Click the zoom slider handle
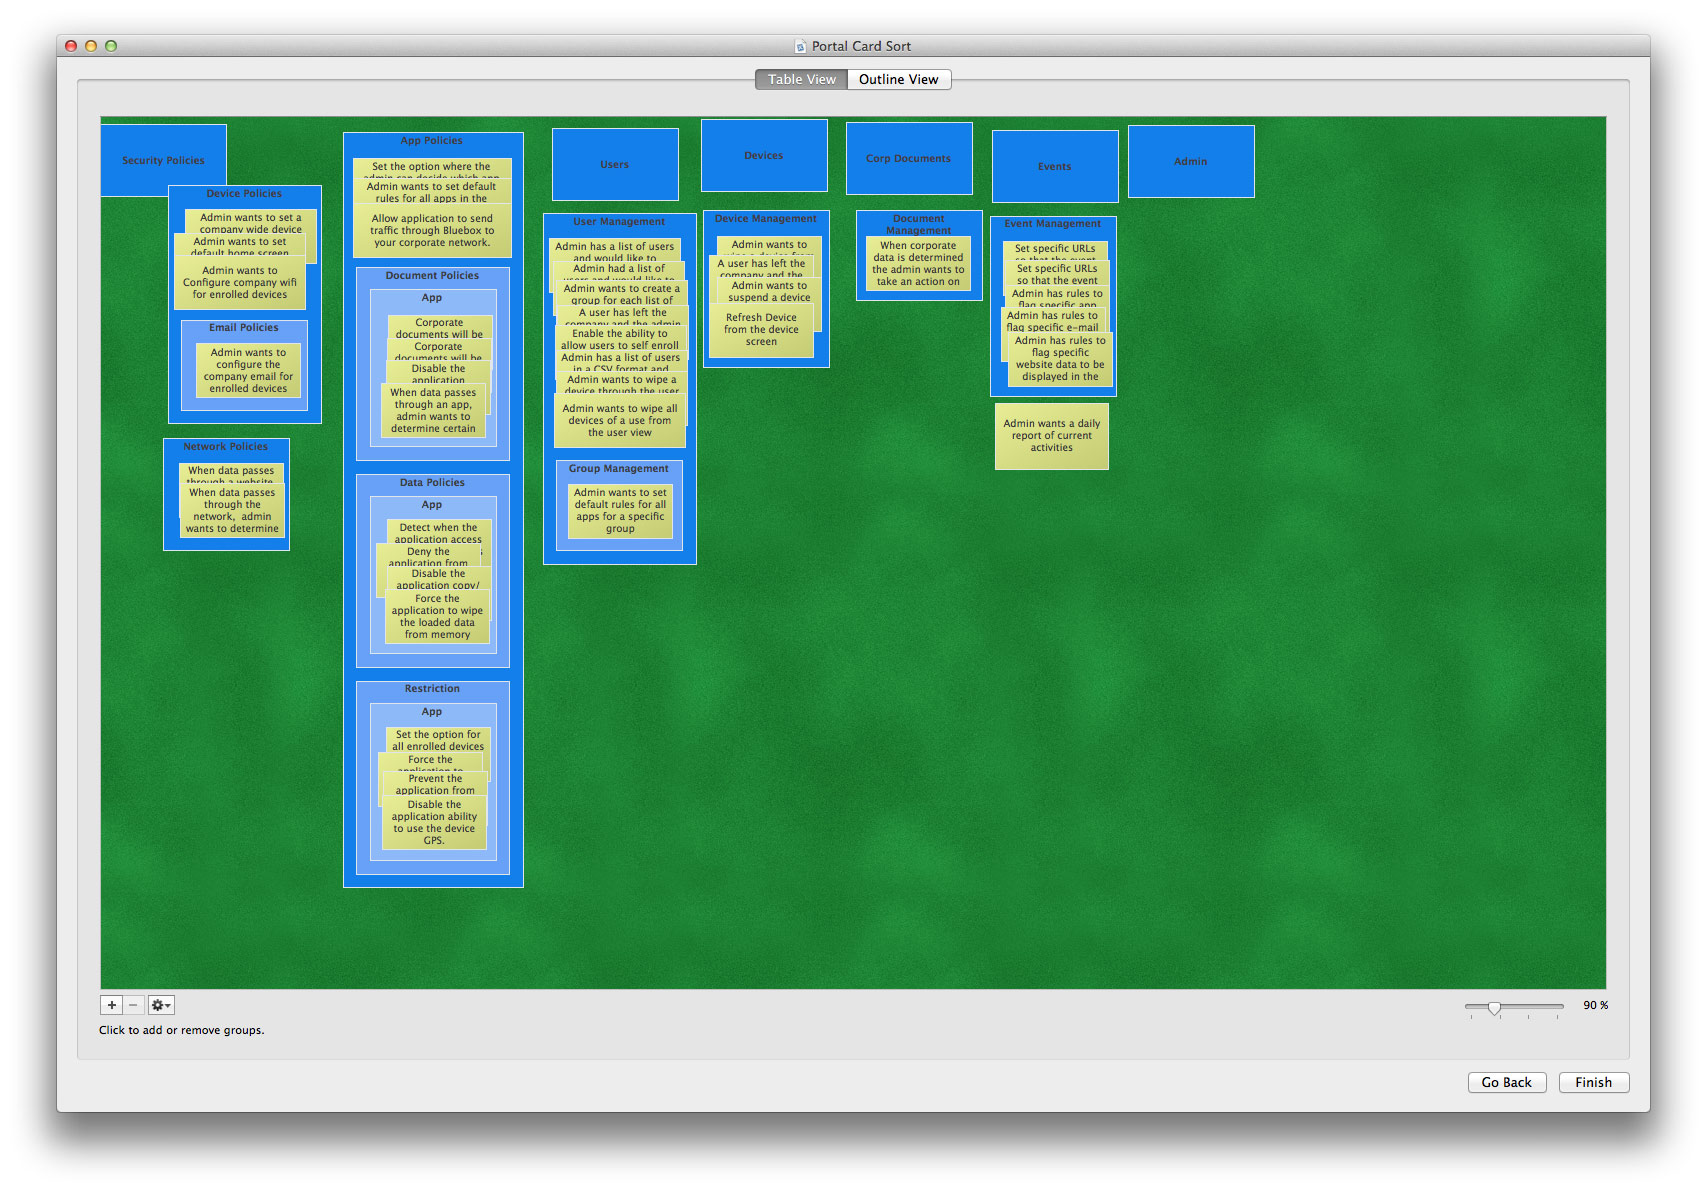Viewport: 1707px width, 1191px height. point(1494,1008)
